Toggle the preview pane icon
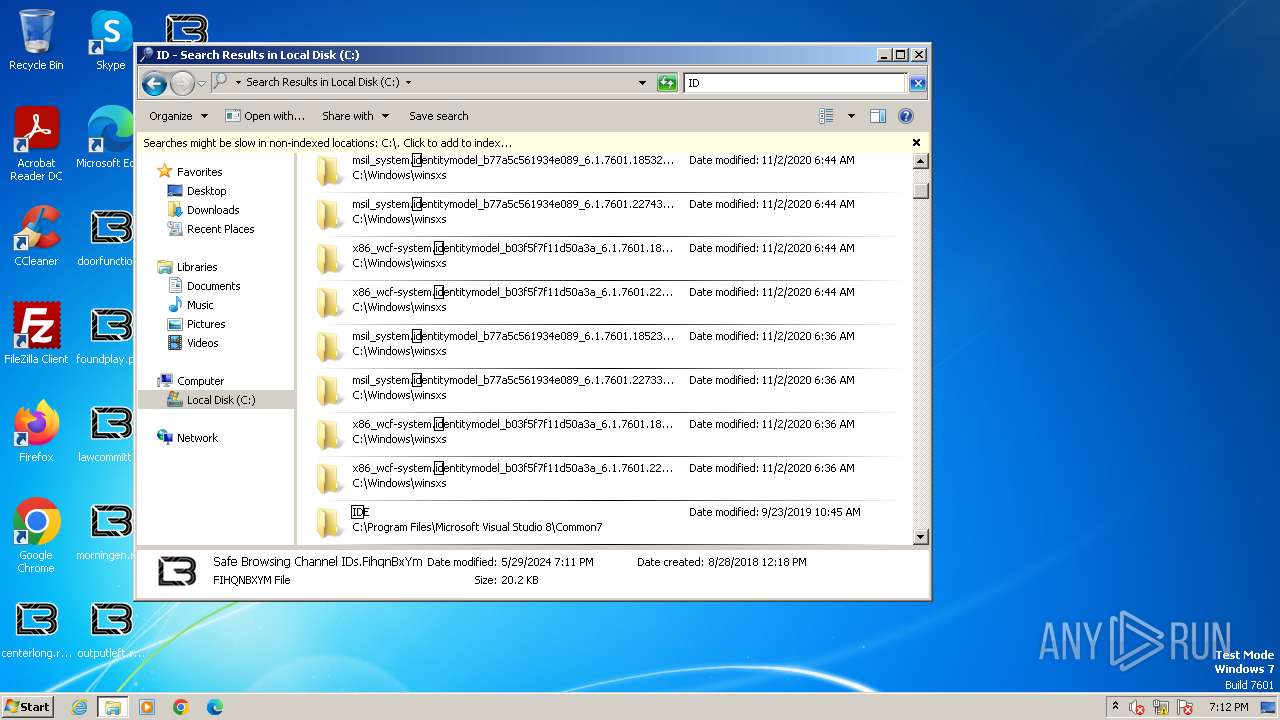1280x720 pixels. click(x=877, y=116)
